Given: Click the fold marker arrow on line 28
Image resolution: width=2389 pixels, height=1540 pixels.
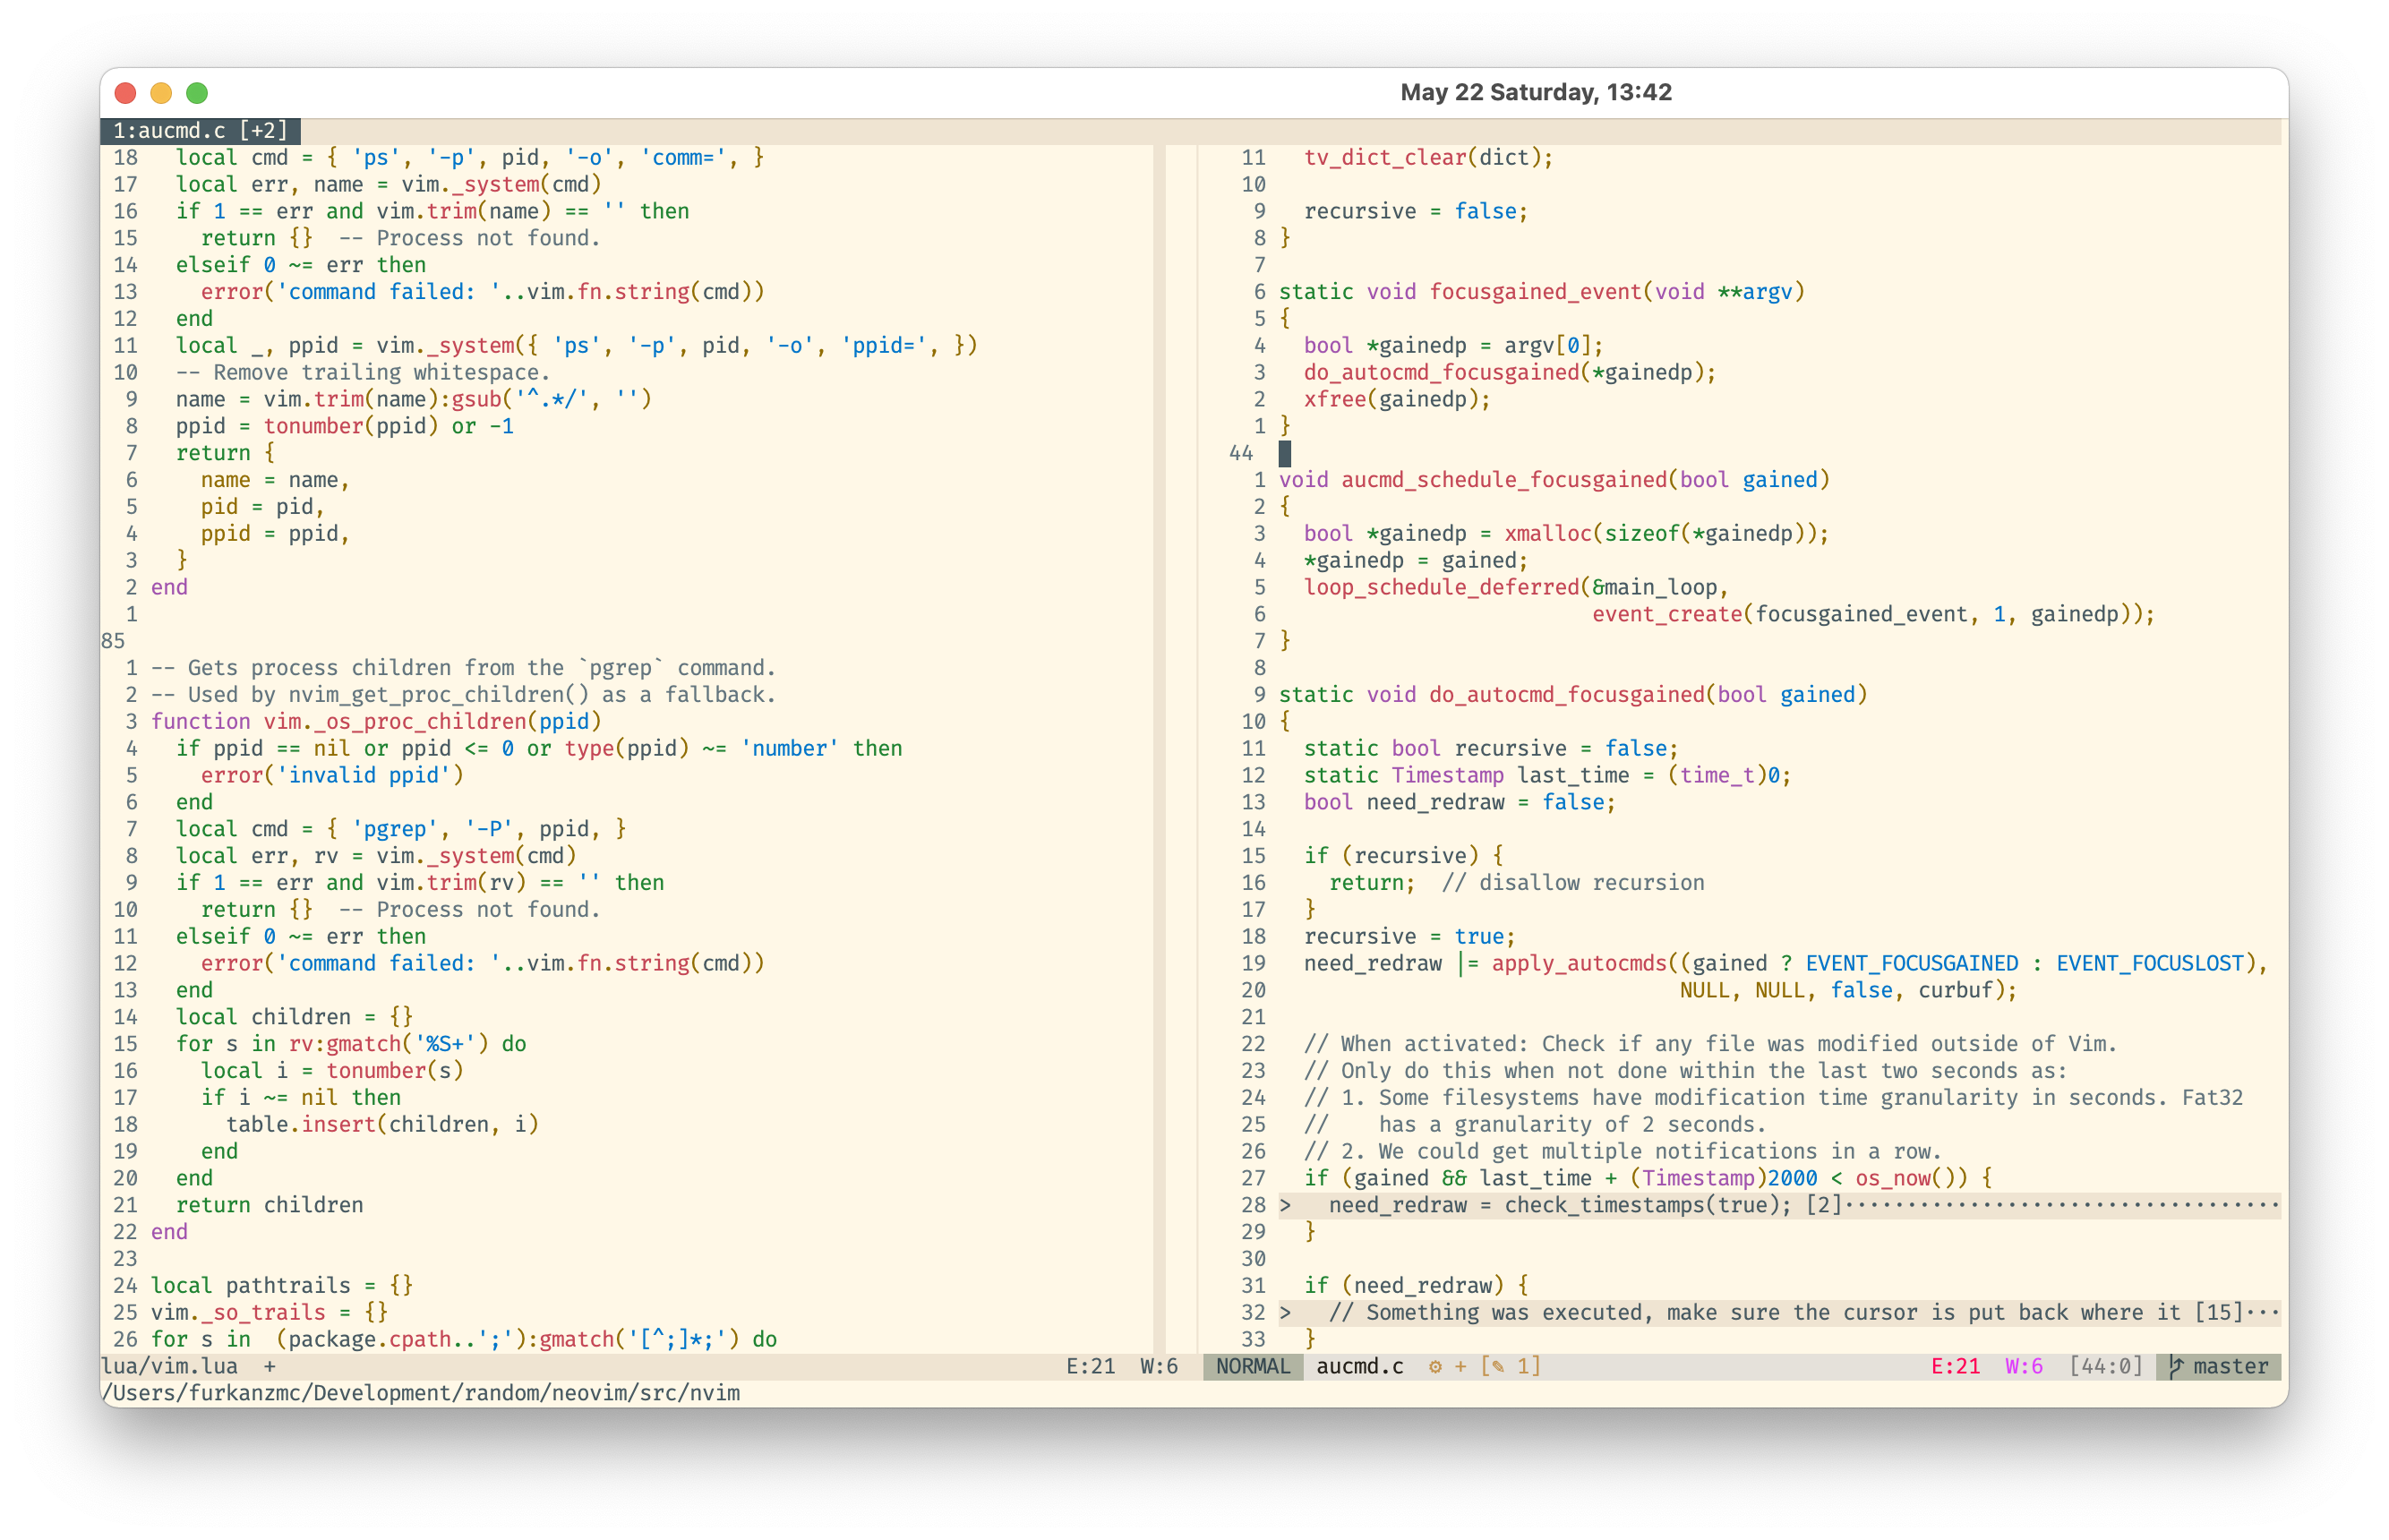Looking at the screenshot, I should pos(1285,1205).
